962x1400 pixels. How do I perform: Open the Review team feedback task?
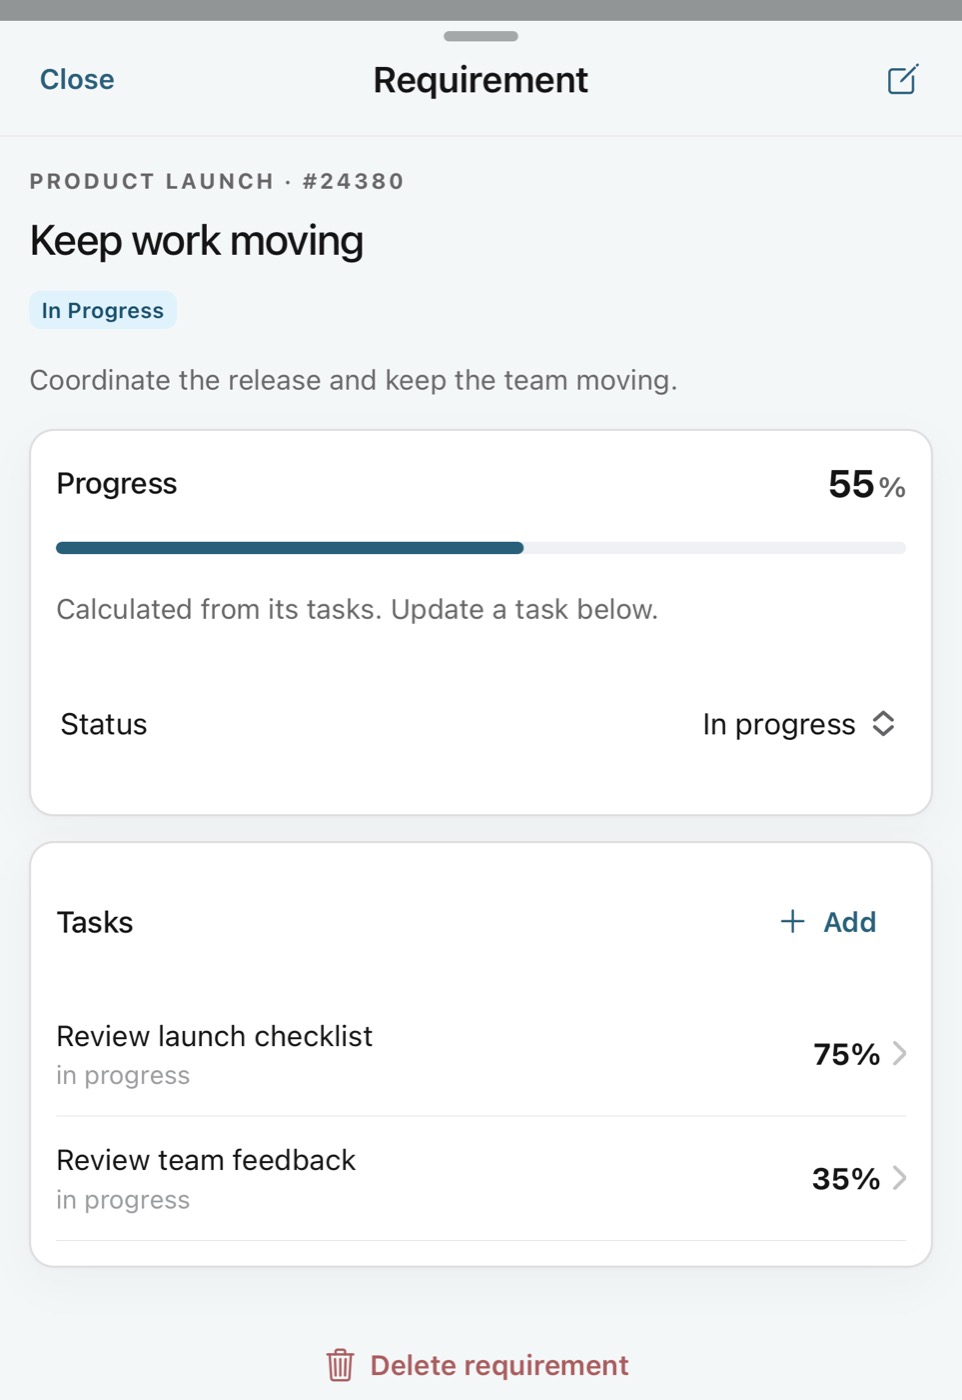pos(481,1179)
